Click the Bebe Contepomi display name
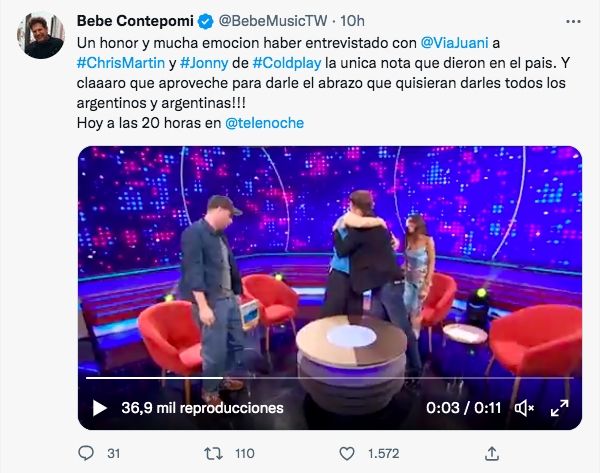604x473 pixels. (x=135, y=21)
